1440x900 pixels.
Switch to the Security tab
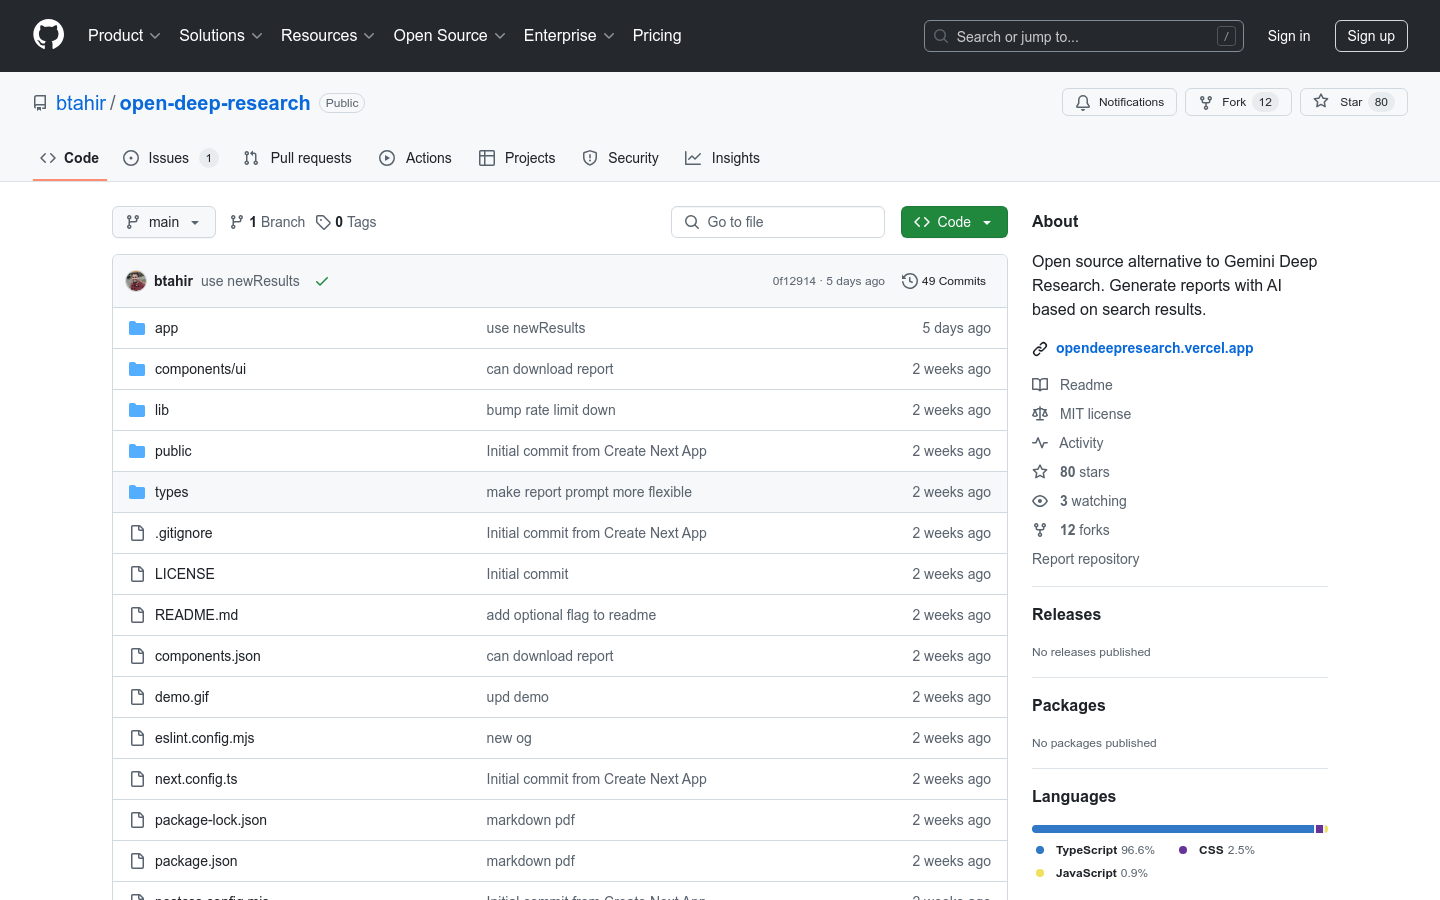[x=621, y=158]
